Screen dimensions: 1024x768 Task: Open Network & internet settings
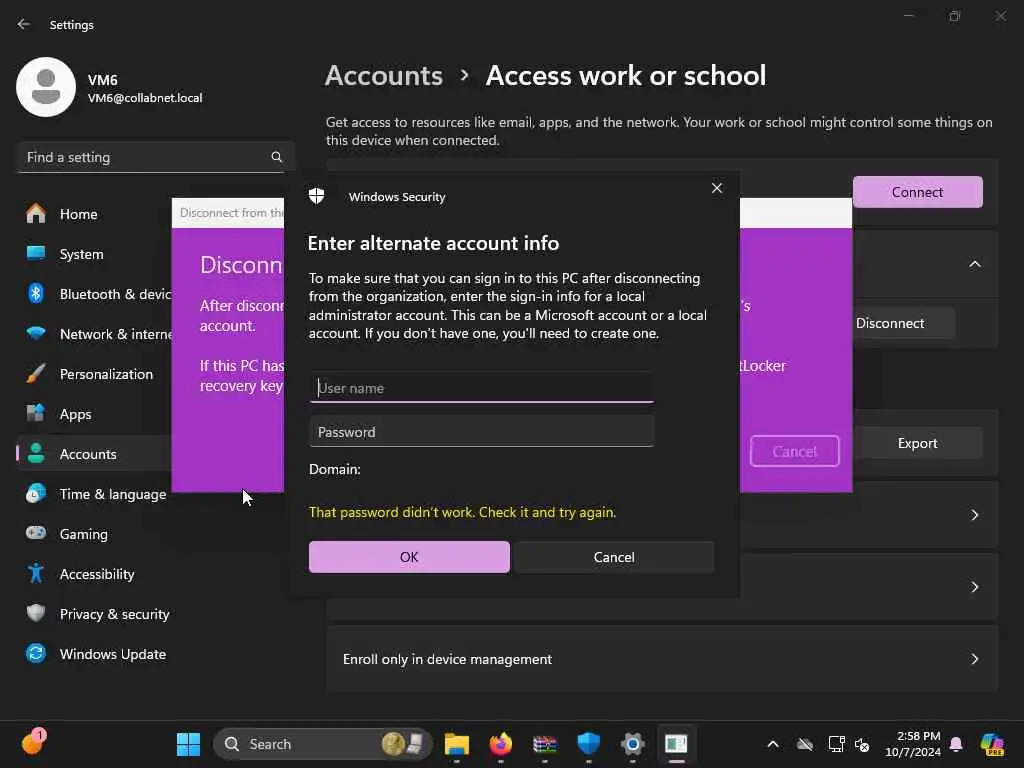pyautogui.click(x=95, y=334)
